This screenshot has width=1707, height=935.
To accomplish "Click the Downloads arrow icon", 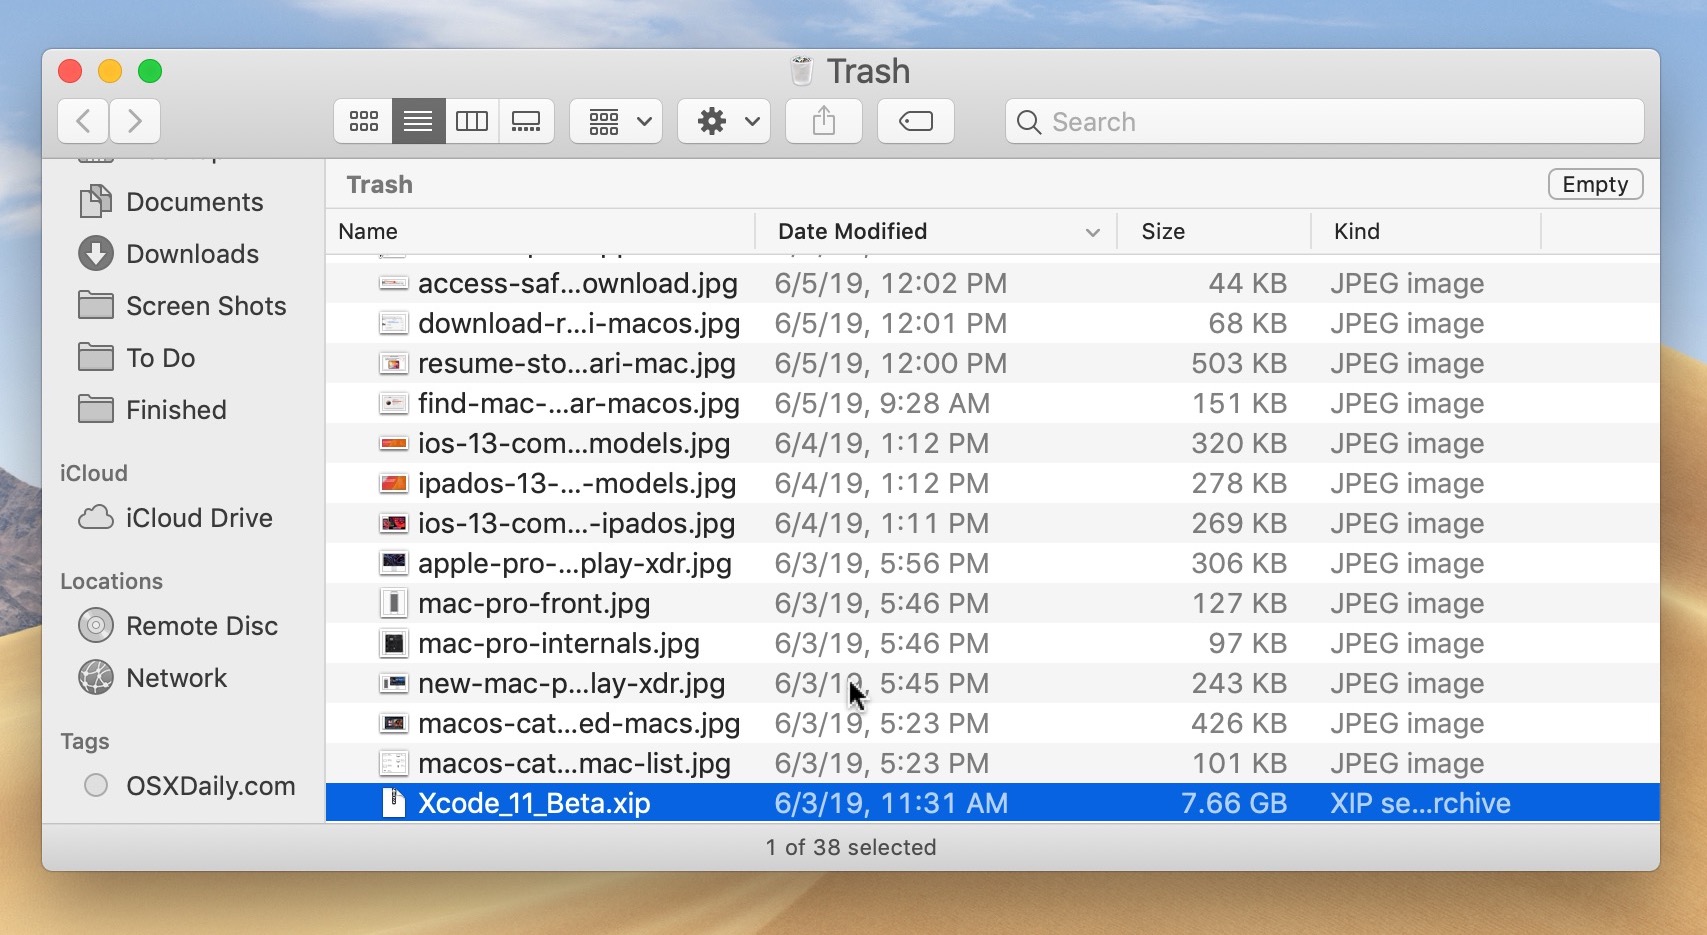I will point(96,254).
